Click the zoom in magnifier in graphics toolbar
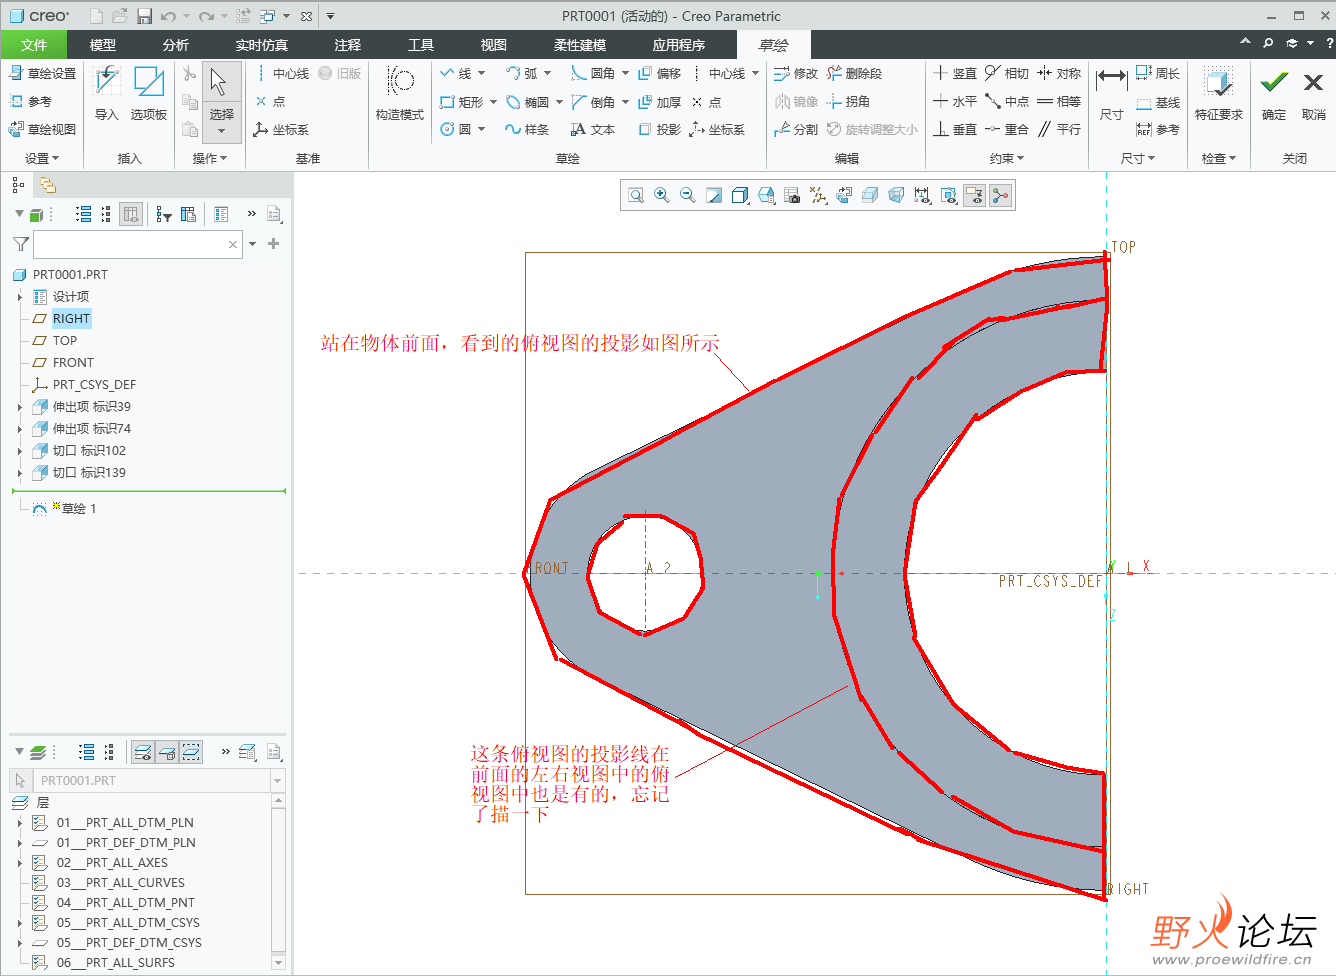 662,196
